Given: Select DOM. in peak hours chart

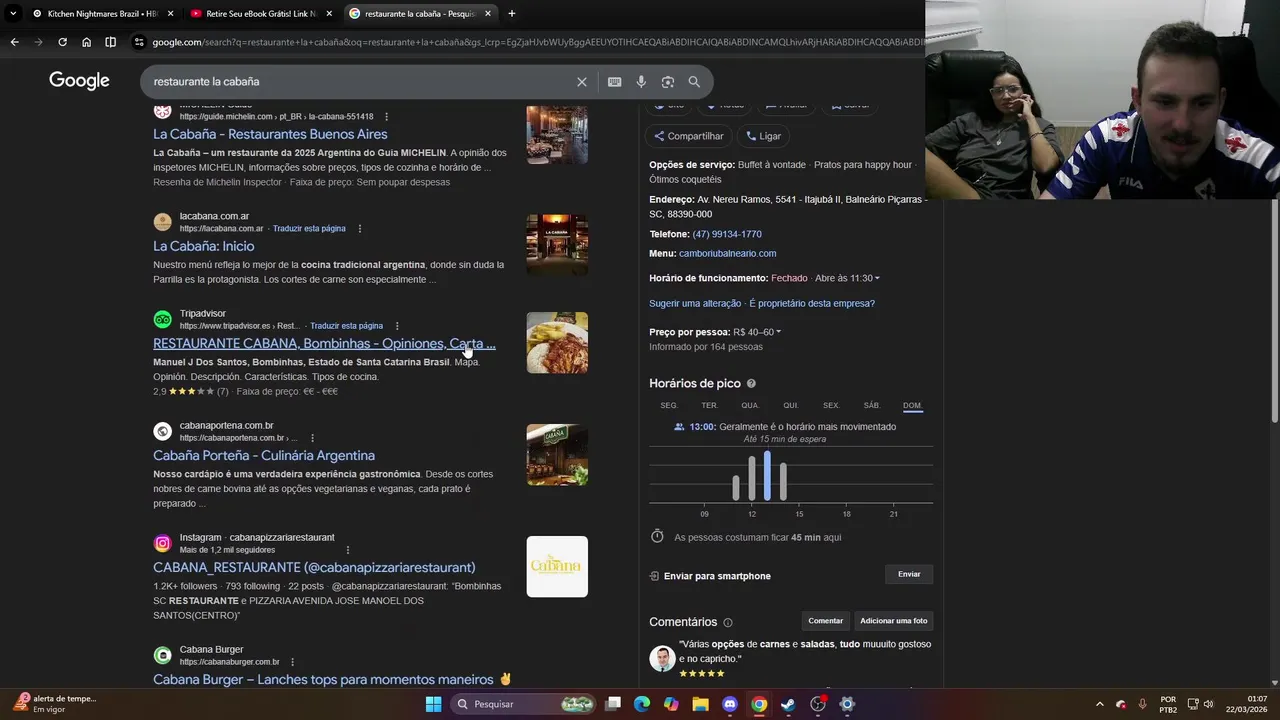Looking at the screenshot, I should (x=912, y=405).
